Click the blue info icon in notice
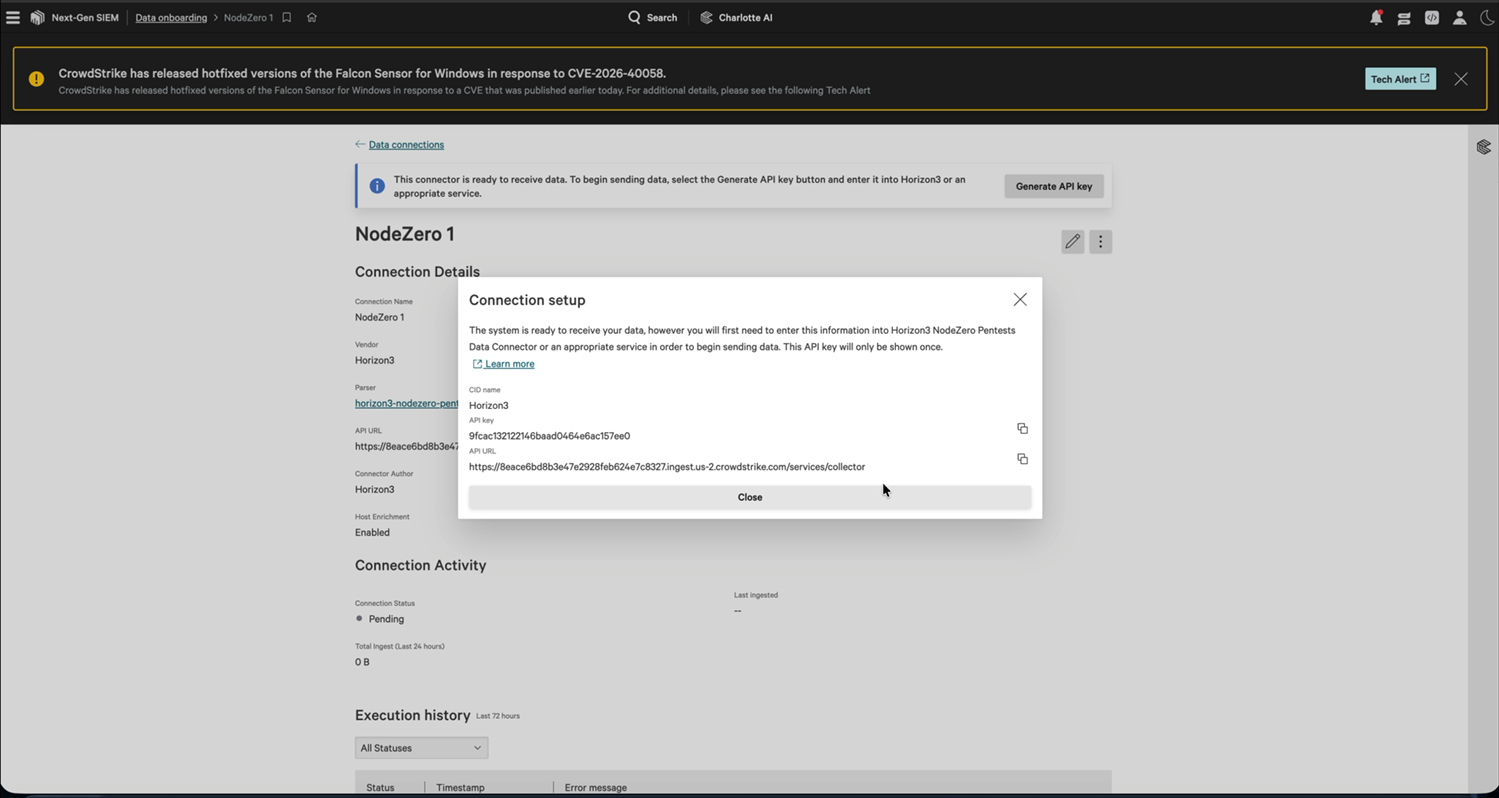This screenshot has width=1499, height=798. [377, 186]
